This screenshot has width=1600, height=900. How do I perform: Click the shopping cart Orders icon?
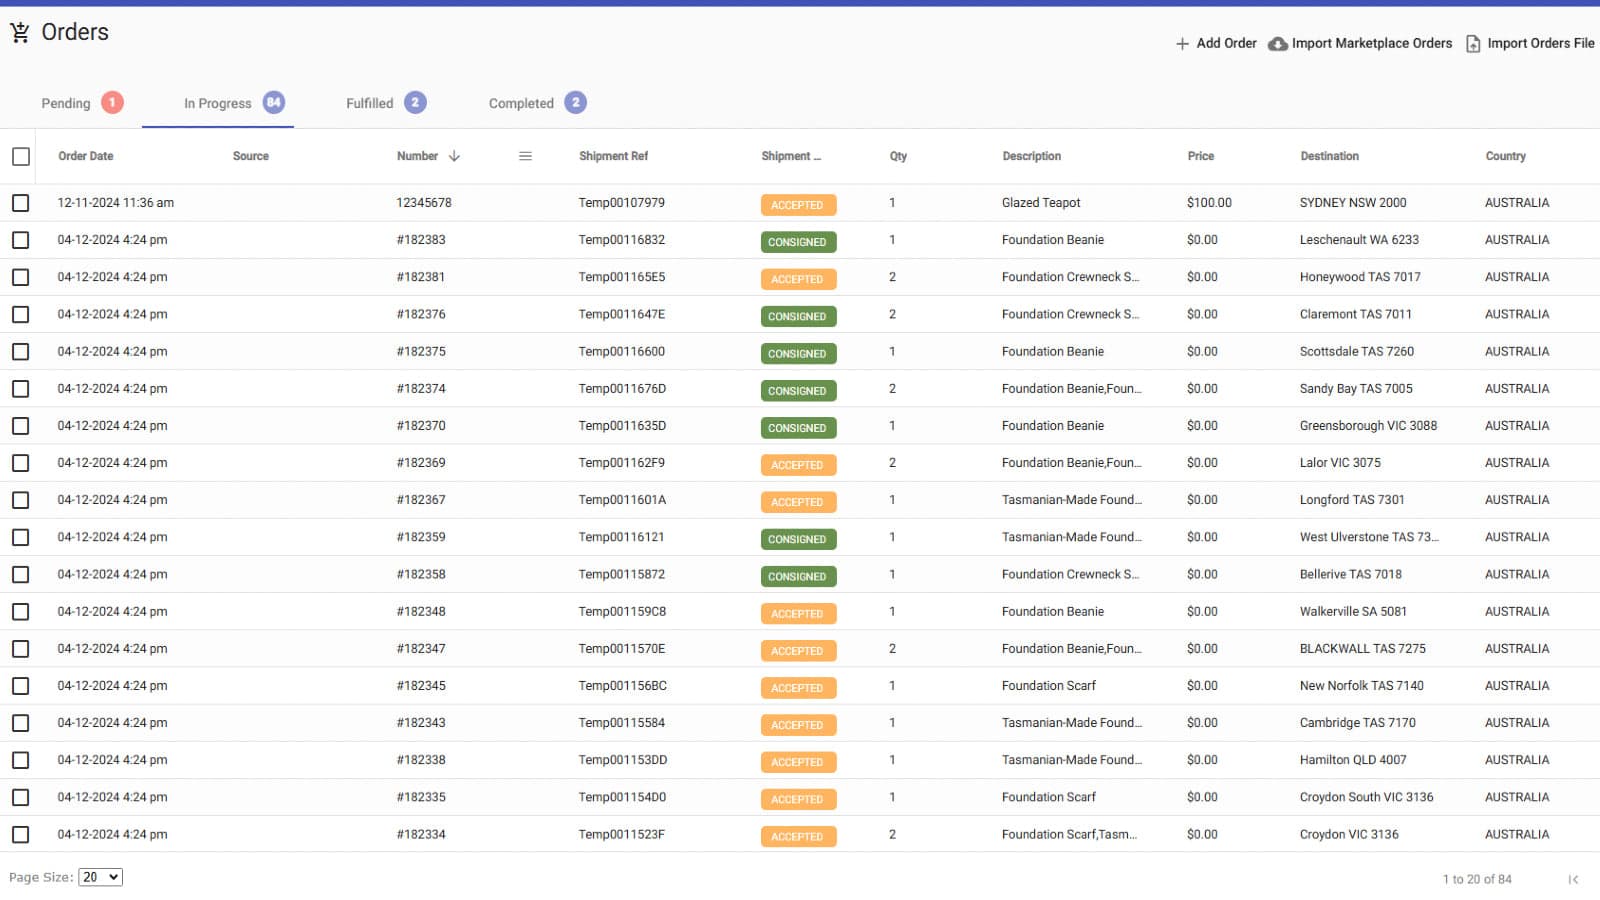19,33
